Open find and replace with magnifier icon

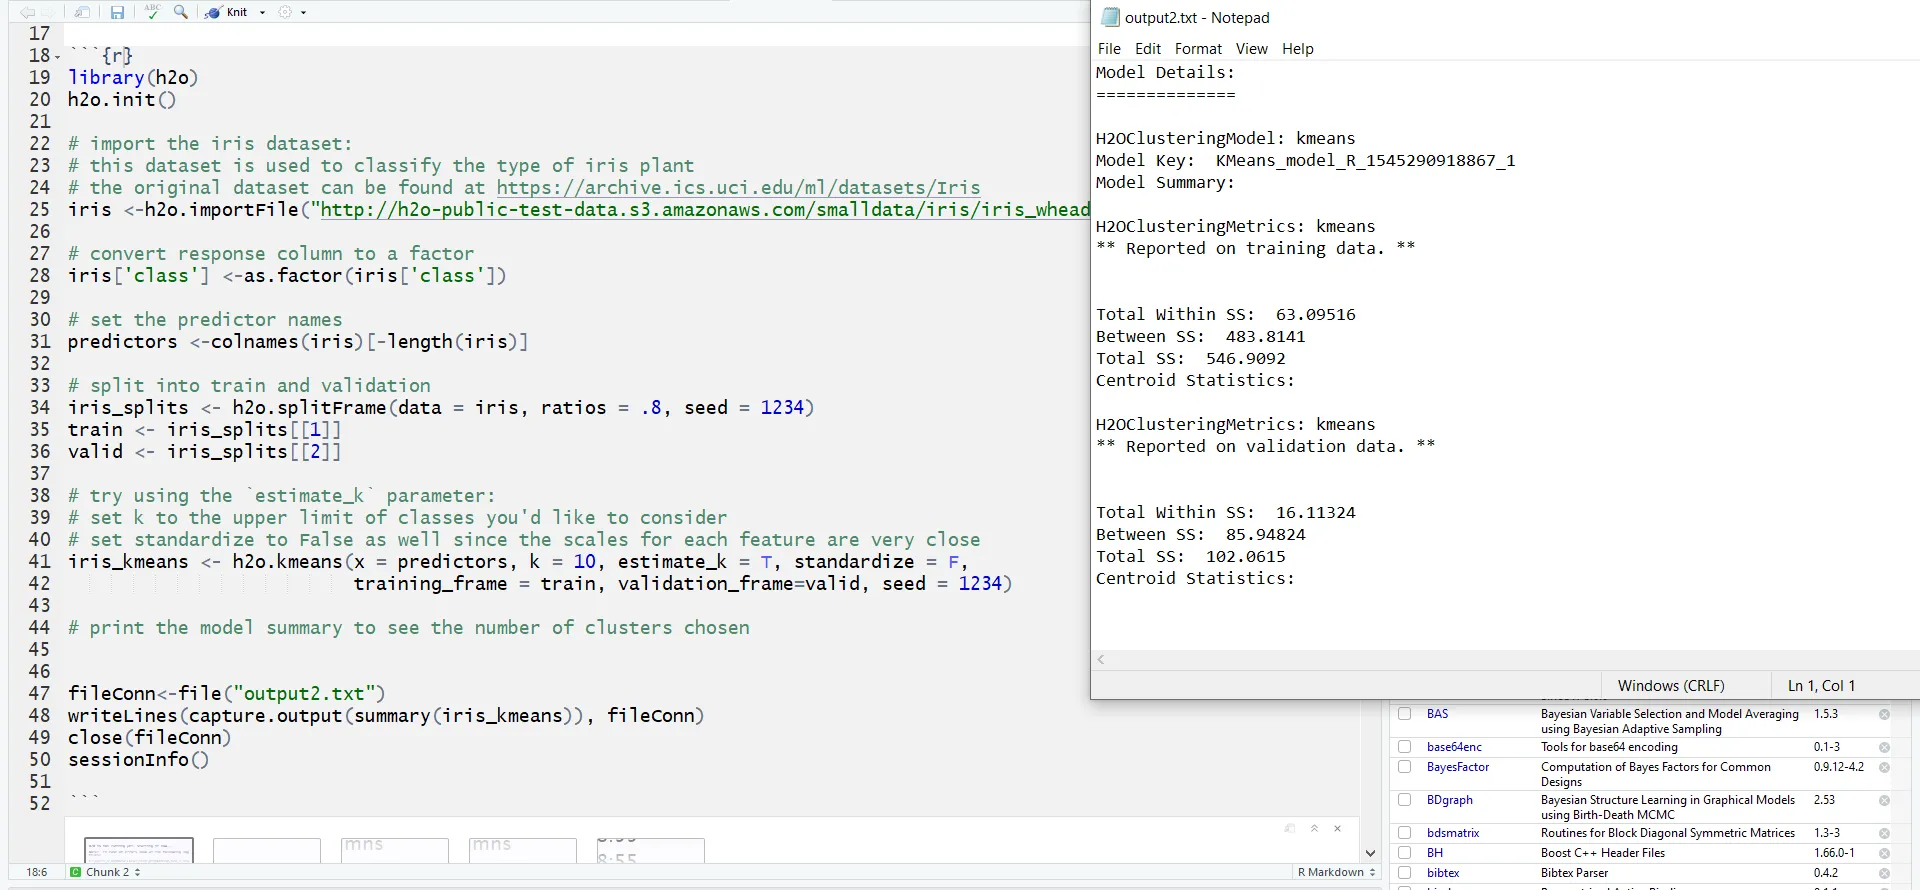tap(180, 12)
